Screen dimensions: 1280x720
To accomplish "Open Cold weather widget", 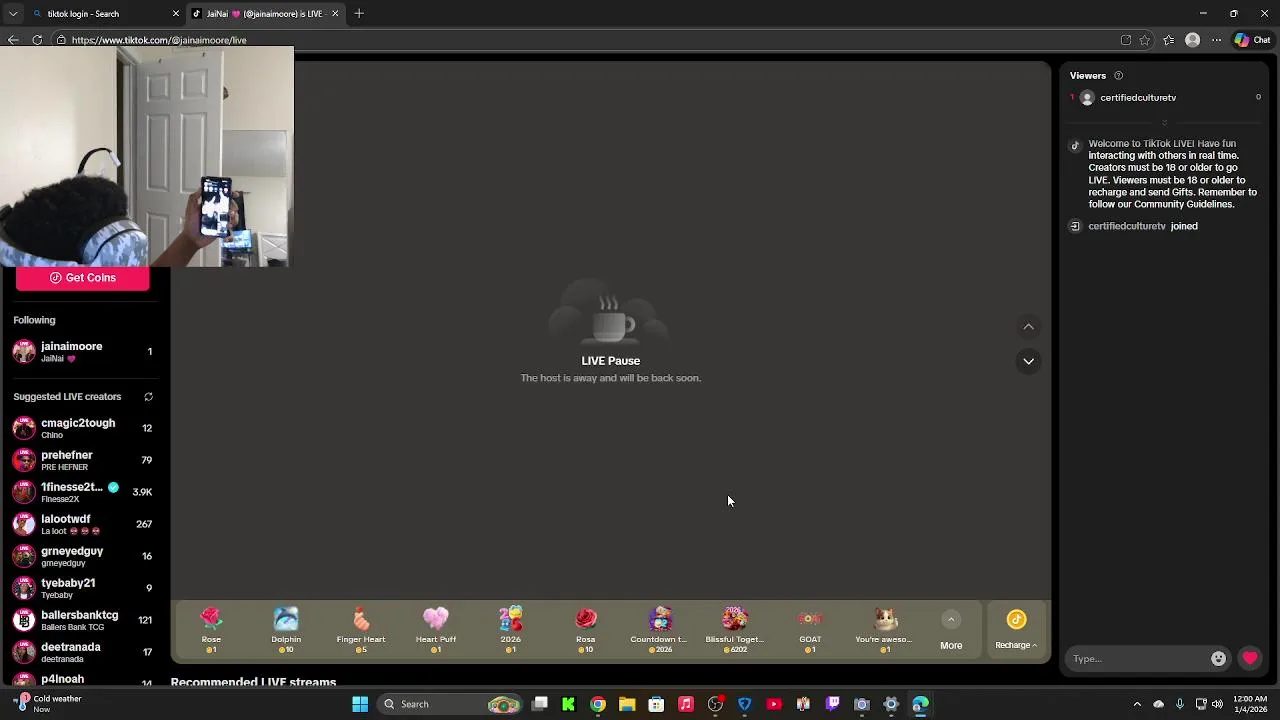I will [48, 704].
